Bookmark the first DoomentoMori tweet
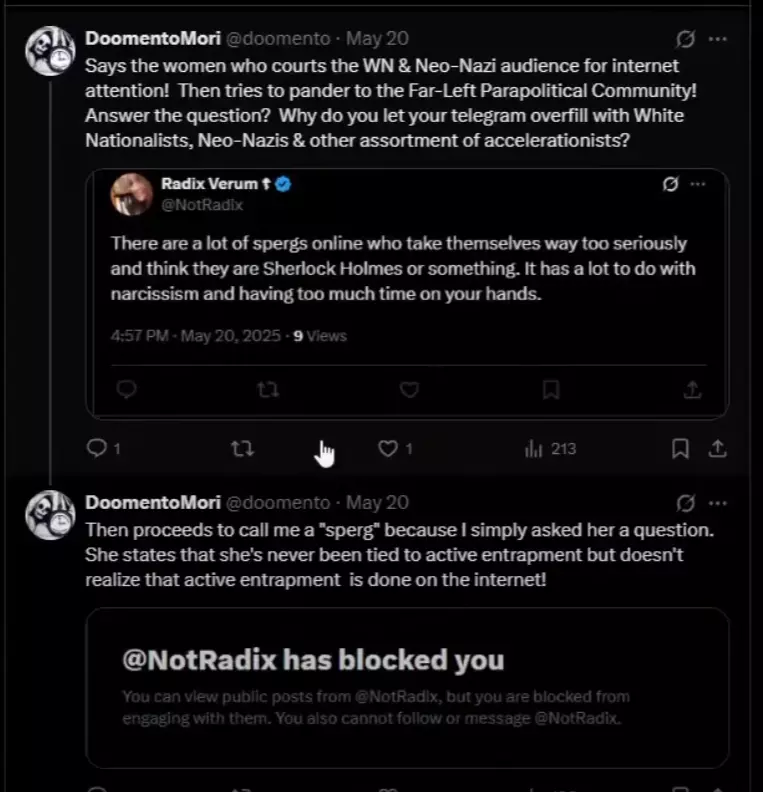 (x=680, y=449)
